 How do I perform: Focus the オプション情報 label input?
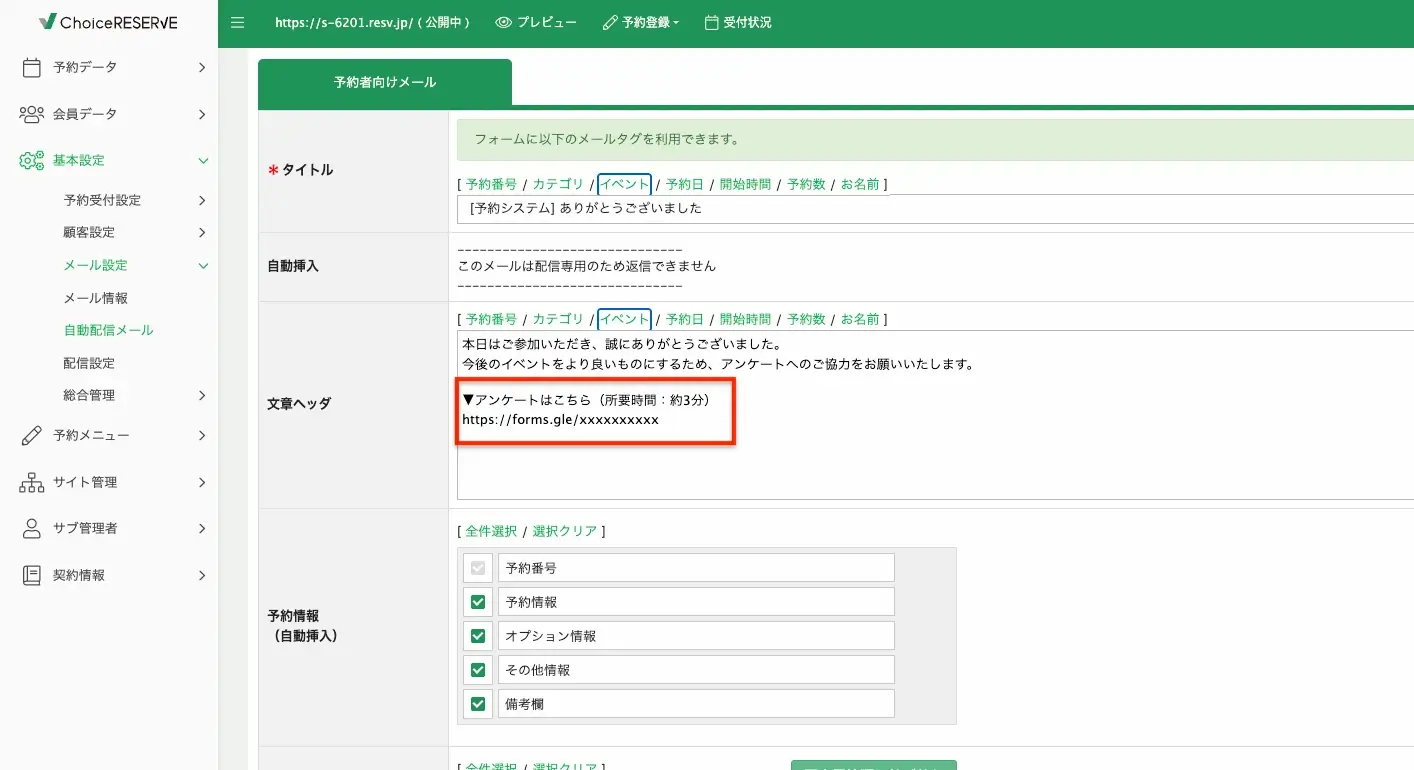696,636
